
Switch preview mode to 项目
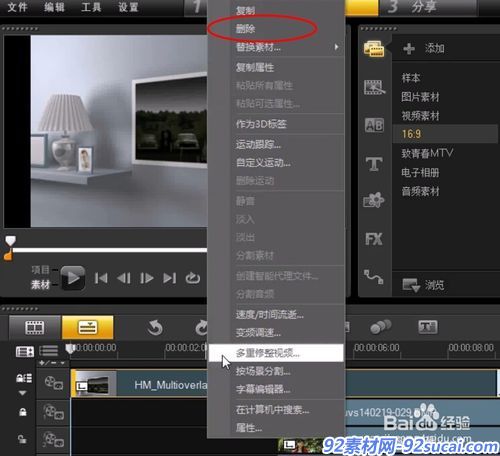click(x=40, y=270)
